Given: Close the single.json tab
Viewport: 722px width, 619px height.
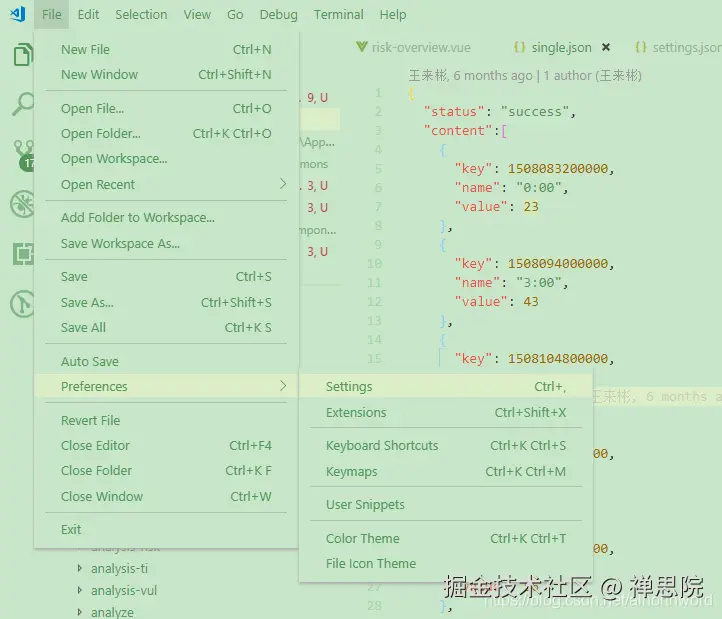Looking at the screenshot, I should 606,47.
